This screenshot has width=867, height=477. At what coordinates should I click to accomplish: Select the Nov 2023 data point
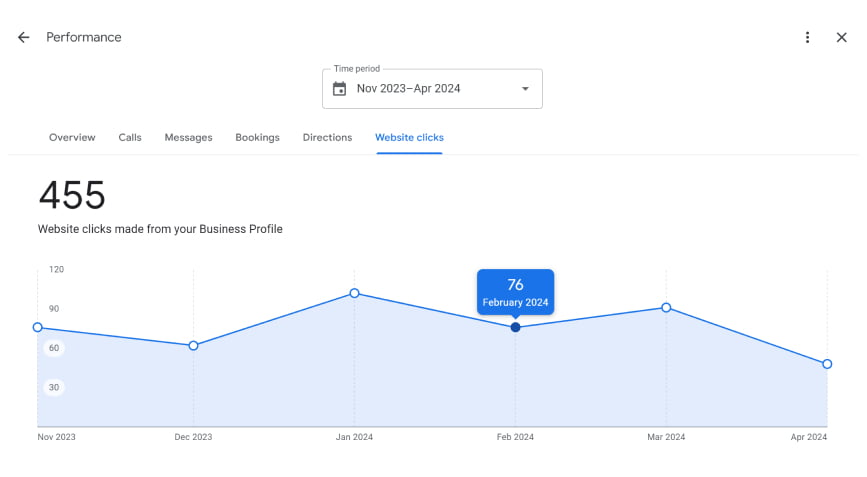coord(38,327)
